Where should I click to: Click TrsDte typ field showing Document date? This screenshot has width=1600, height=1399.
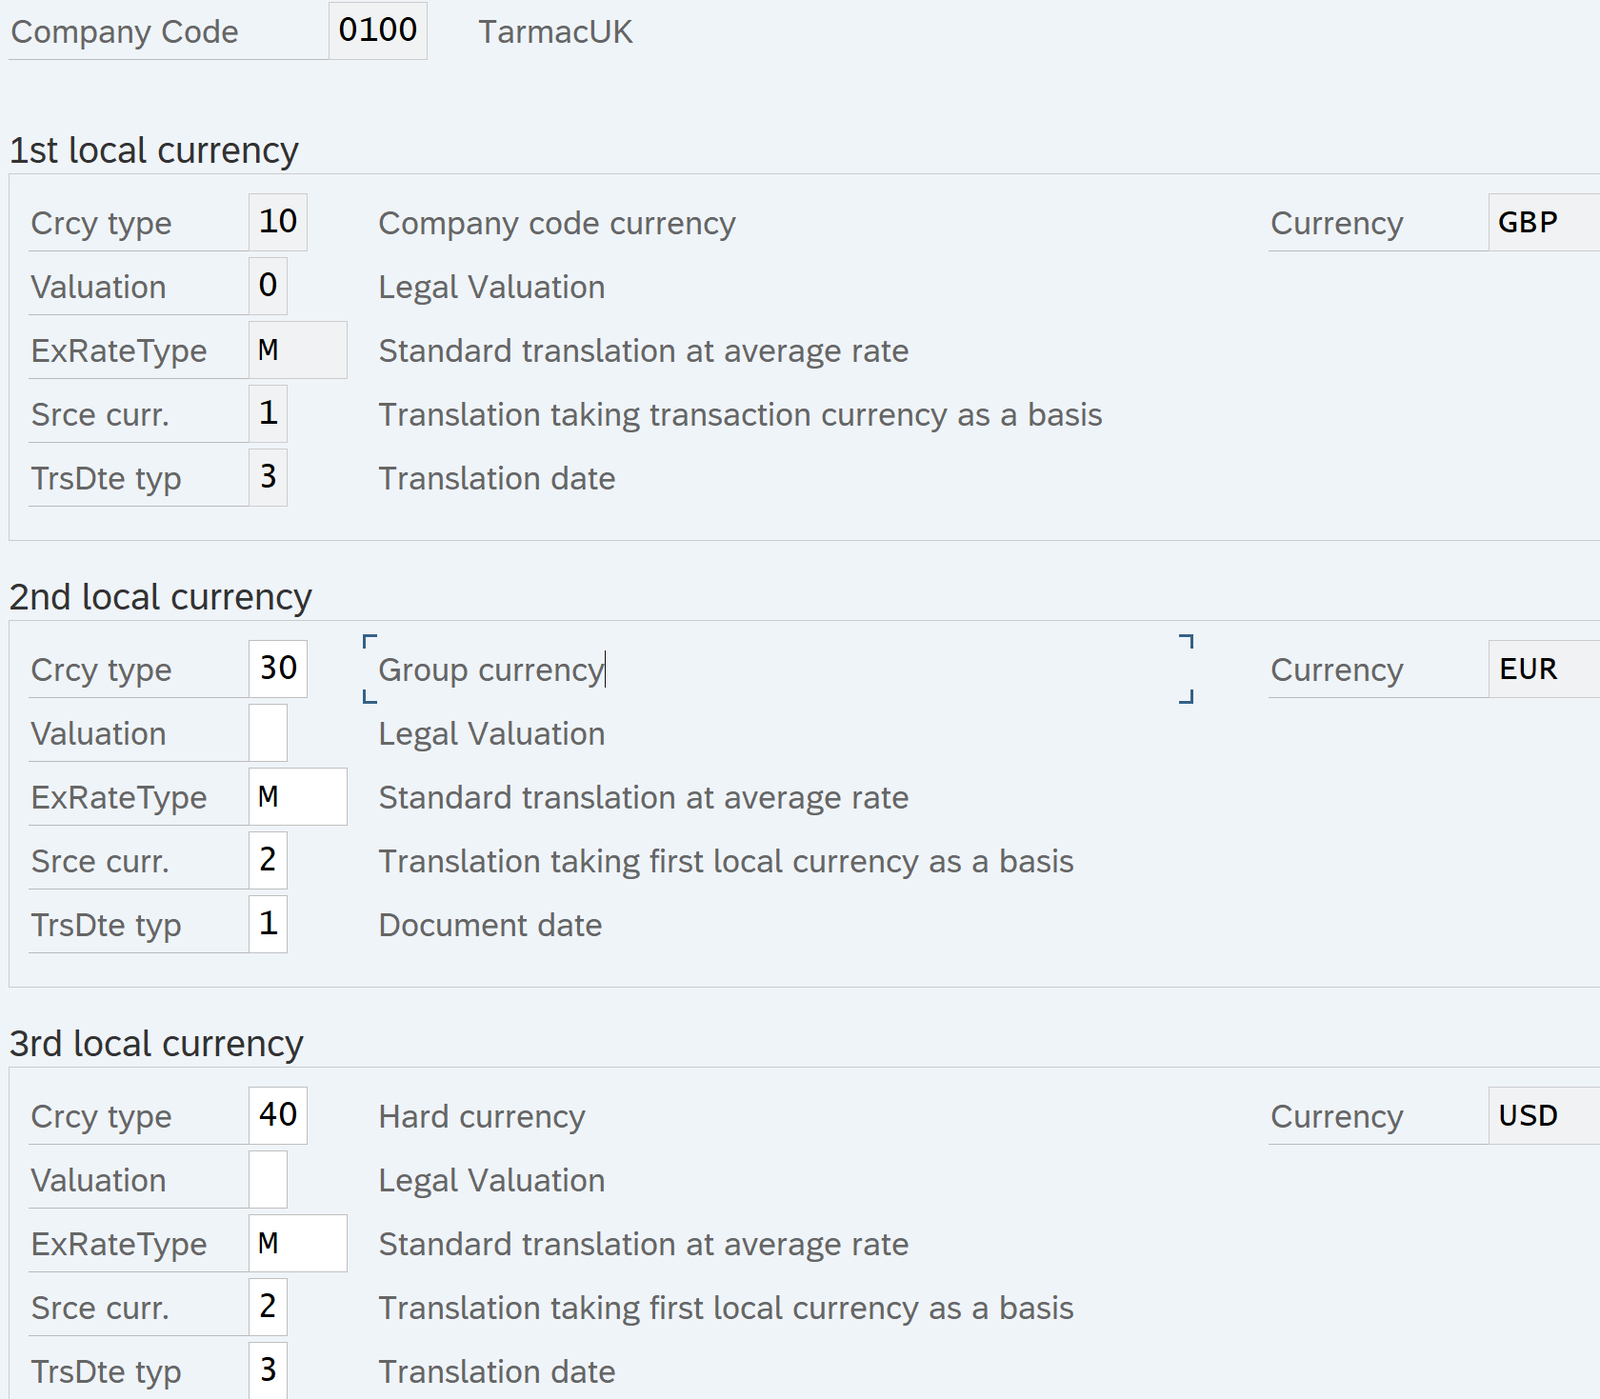267,925
